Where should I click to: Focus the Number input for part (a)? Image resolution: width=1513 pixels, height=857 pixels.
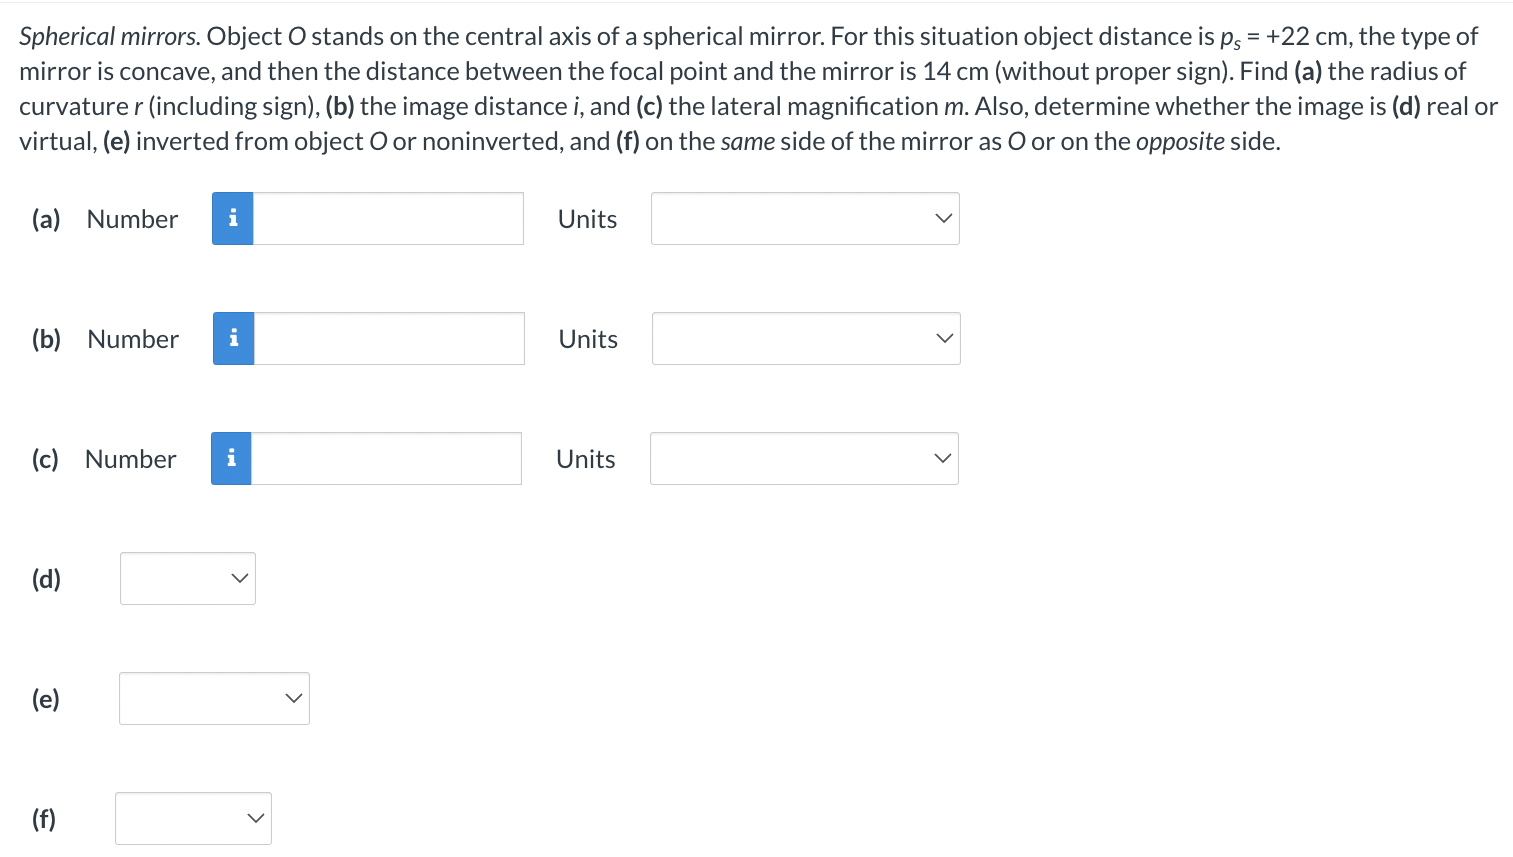point(388,218)
